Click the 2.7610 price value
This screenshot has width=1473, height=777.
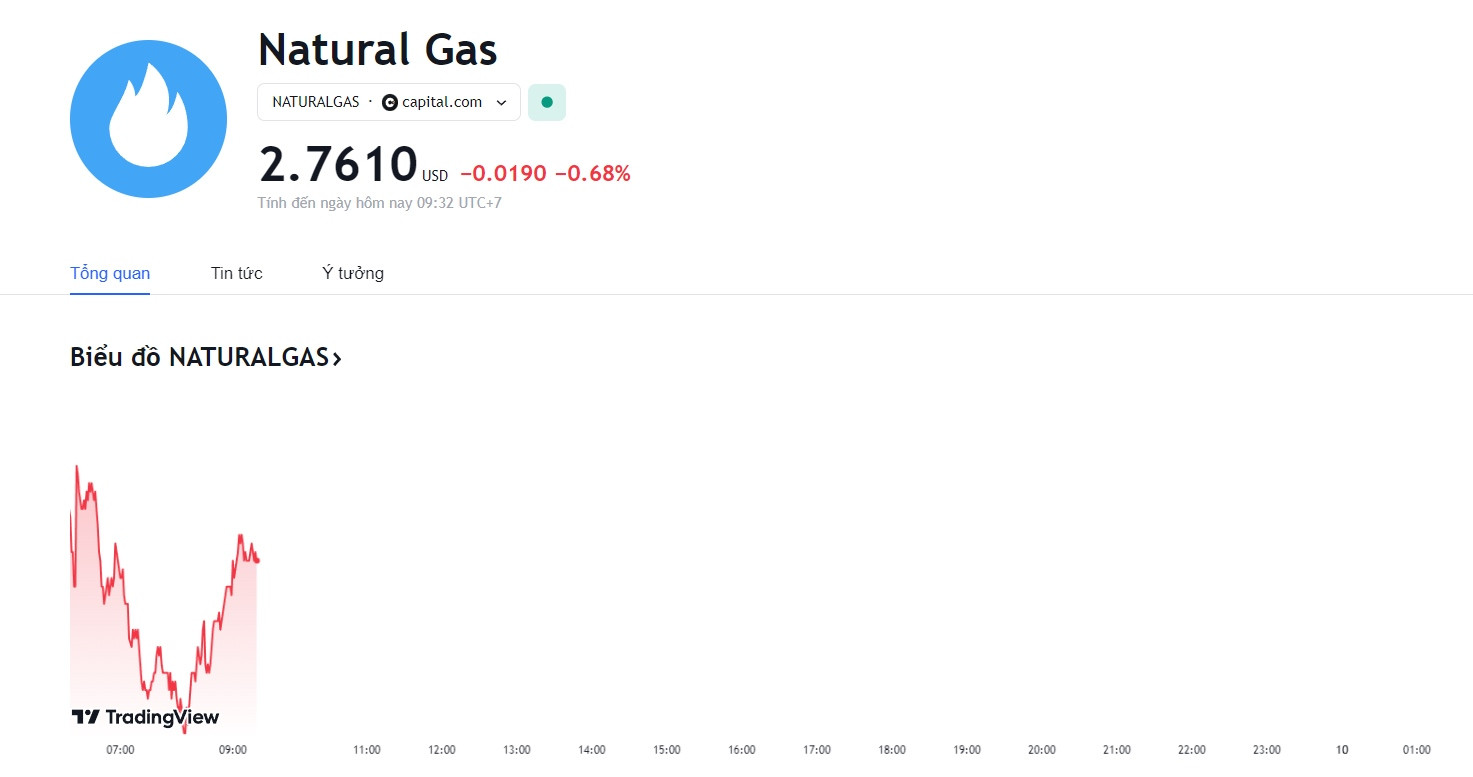pos(338,165)
